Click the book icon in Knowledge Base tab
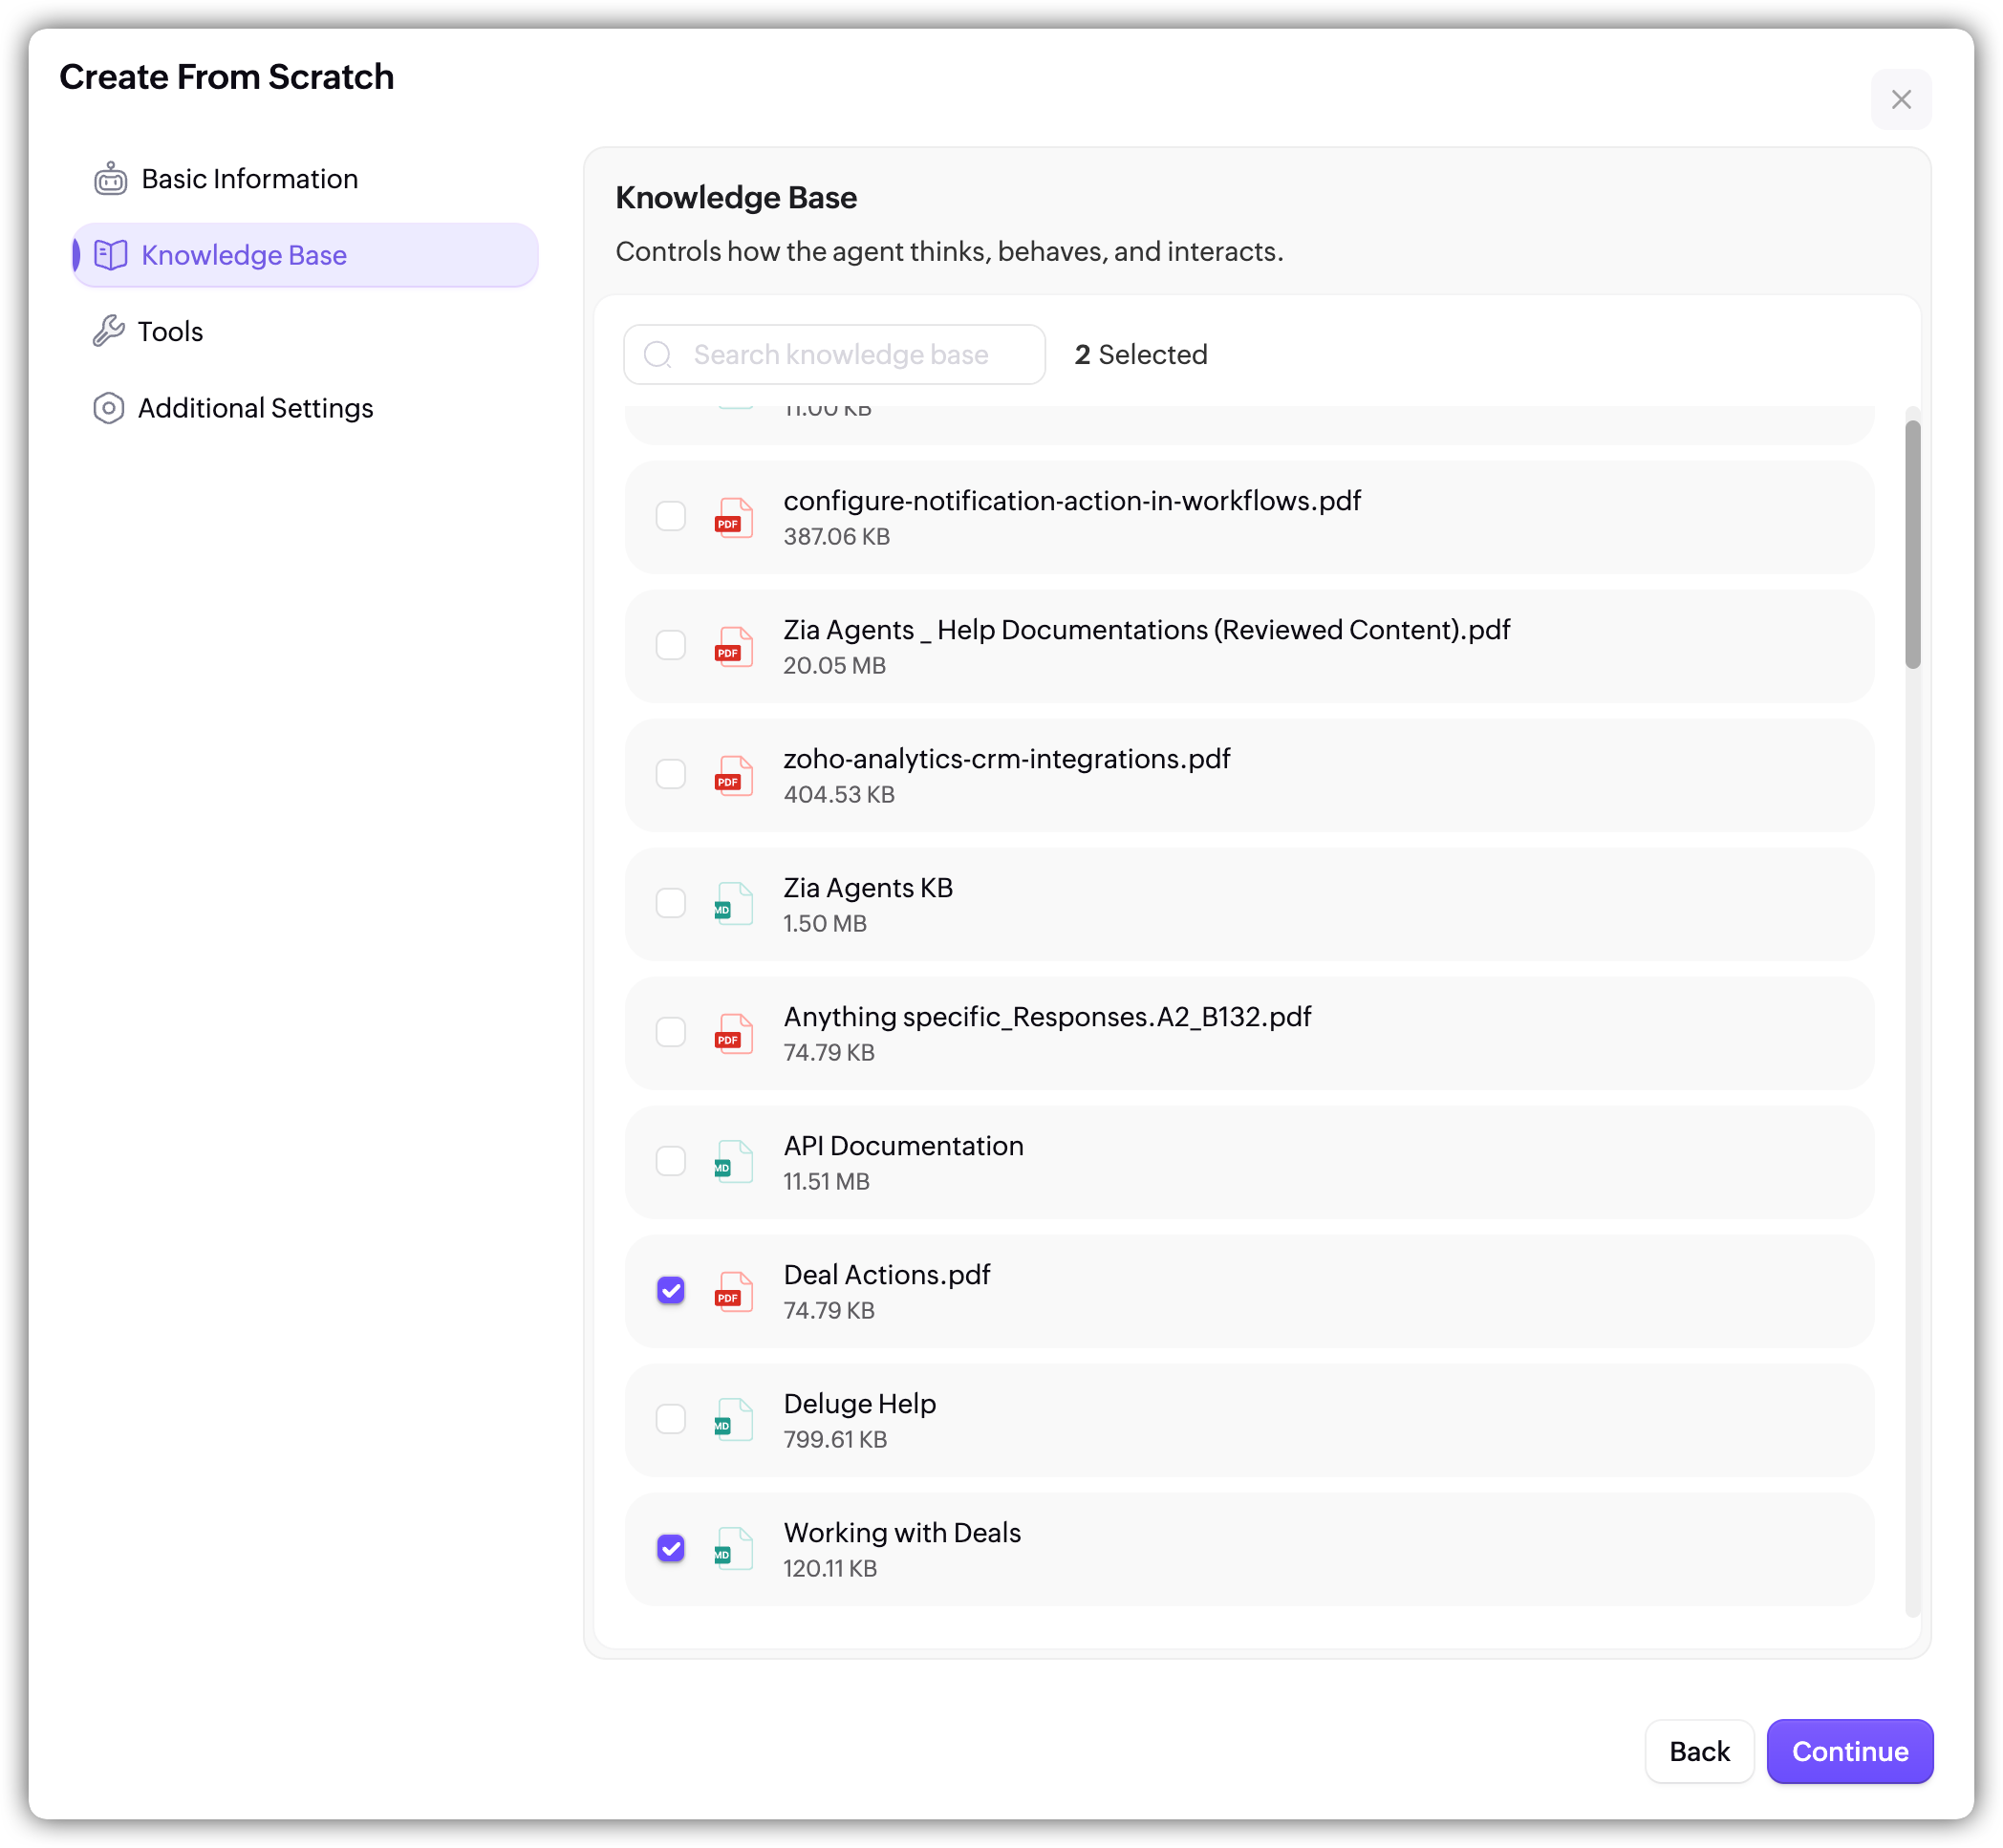 [110, 255]
